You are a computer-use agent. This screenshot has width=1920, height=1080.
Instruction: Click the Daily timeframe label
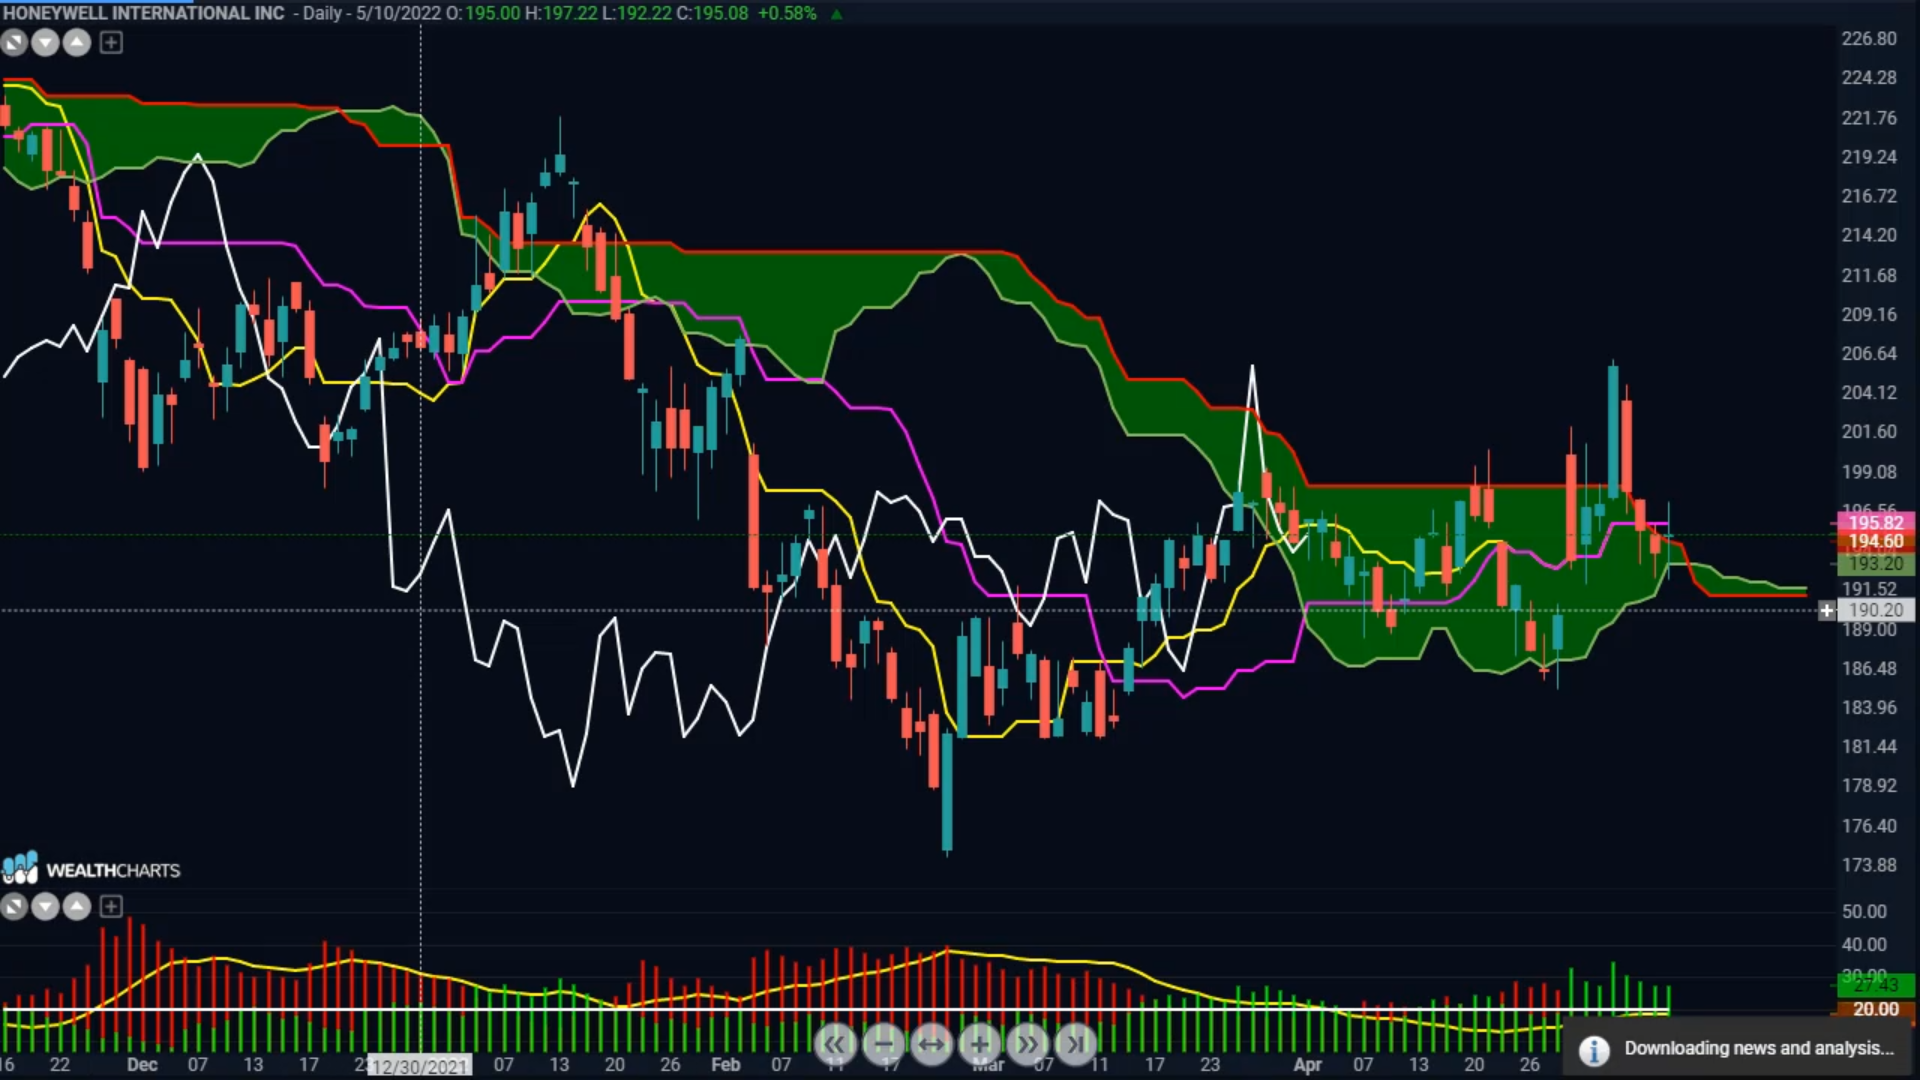coord(322,13)
